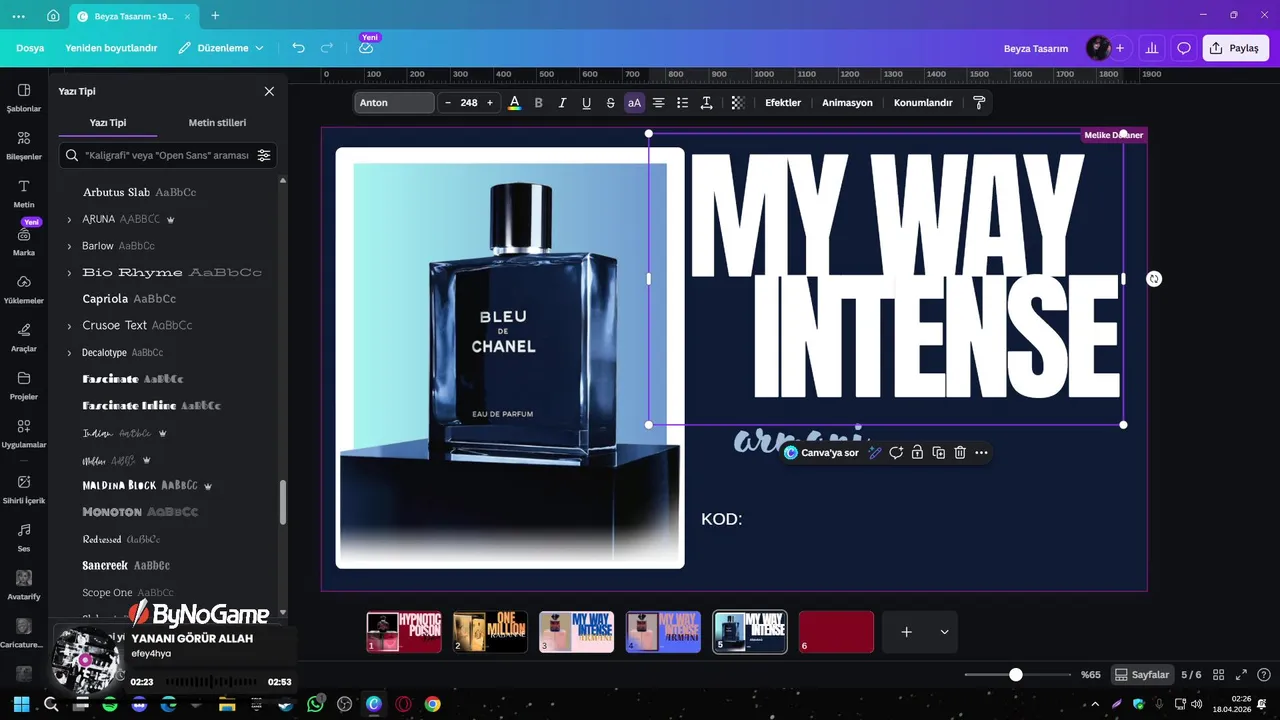Click the Canva'ya sor button
The height and width of the screenshot is (720, 1280).
[x=822, y=453]
